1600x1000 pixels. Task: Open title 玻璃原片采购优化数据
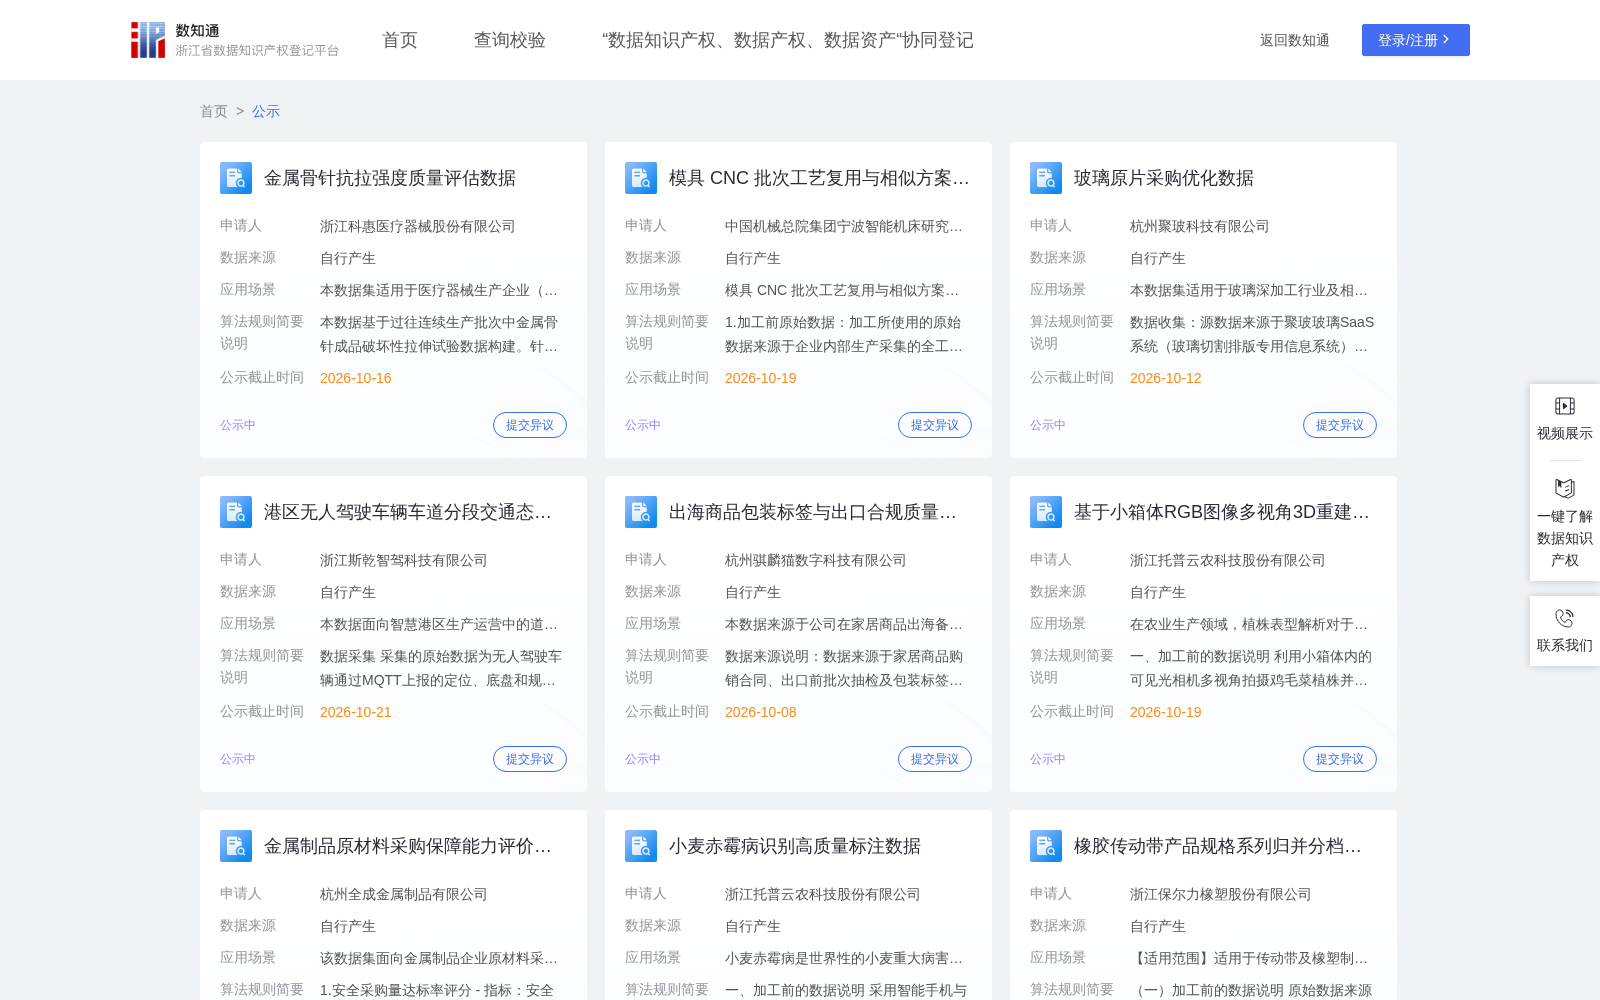coord(1164,178)
